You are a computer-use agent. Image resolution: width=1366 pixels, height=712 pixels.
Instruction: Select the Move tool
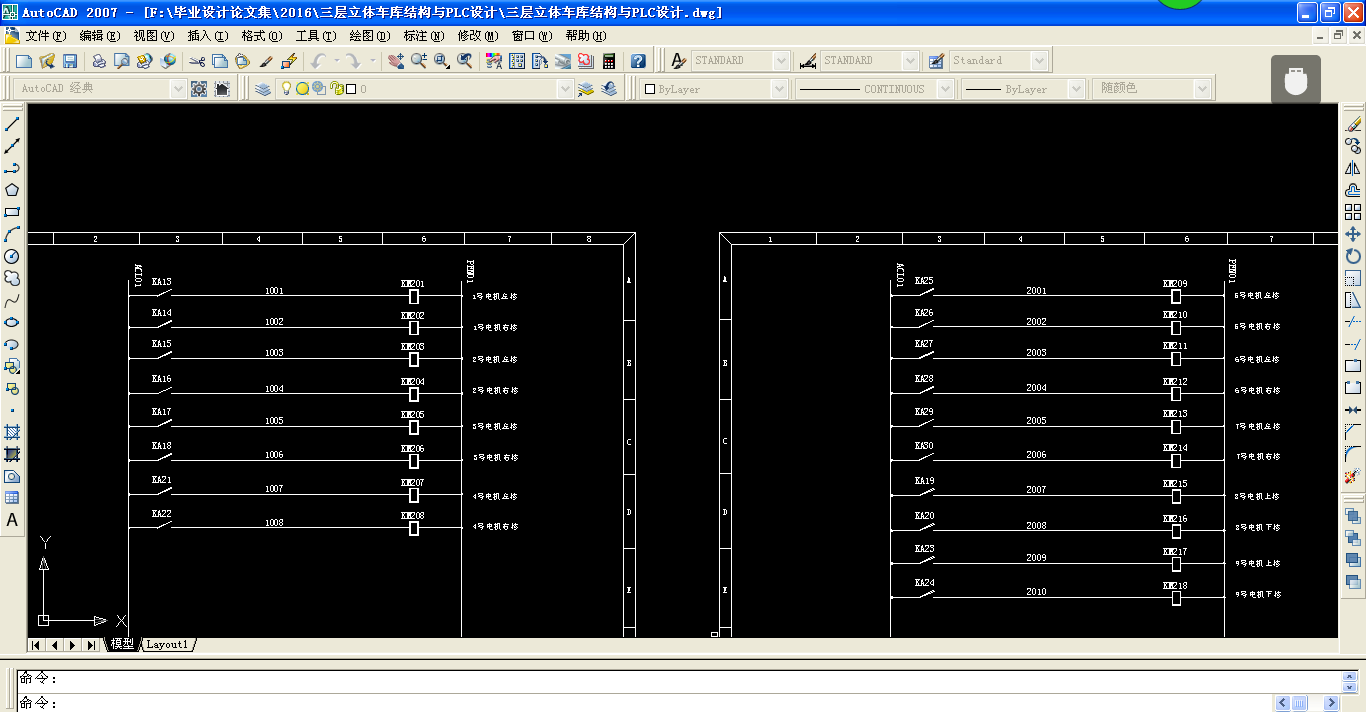(1353, 234)
